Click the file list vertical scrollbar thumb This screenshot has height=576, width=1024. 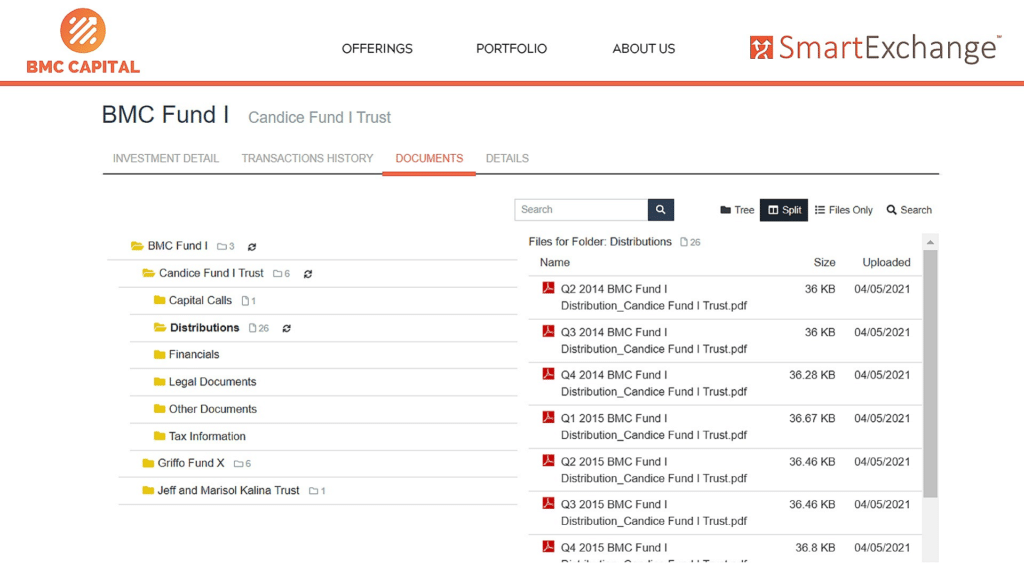(x=930, y=374)
